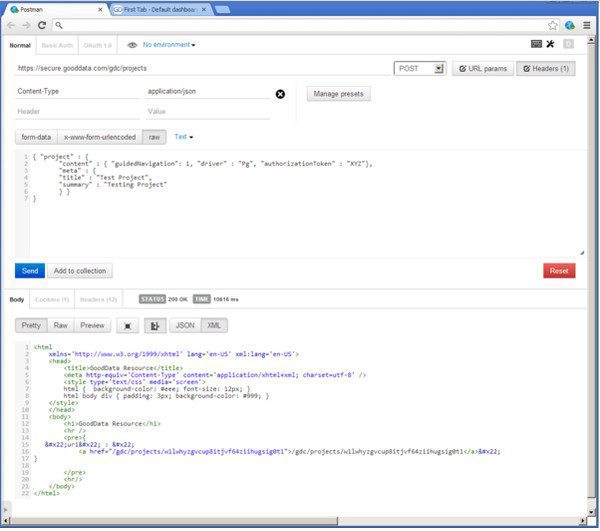Click the new browser tab button
Viewport: 600px width, 531px height.
(223, 10)
